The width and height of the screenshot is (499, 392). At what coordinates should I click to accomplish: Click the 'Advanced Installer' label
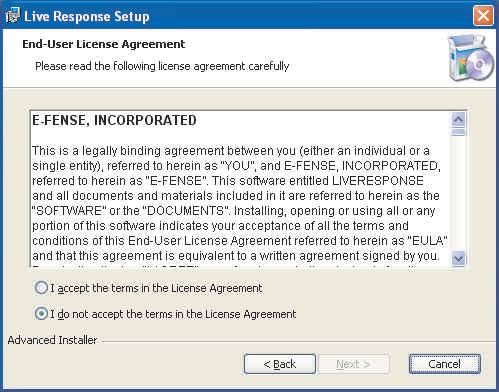[x=52, y=340]
